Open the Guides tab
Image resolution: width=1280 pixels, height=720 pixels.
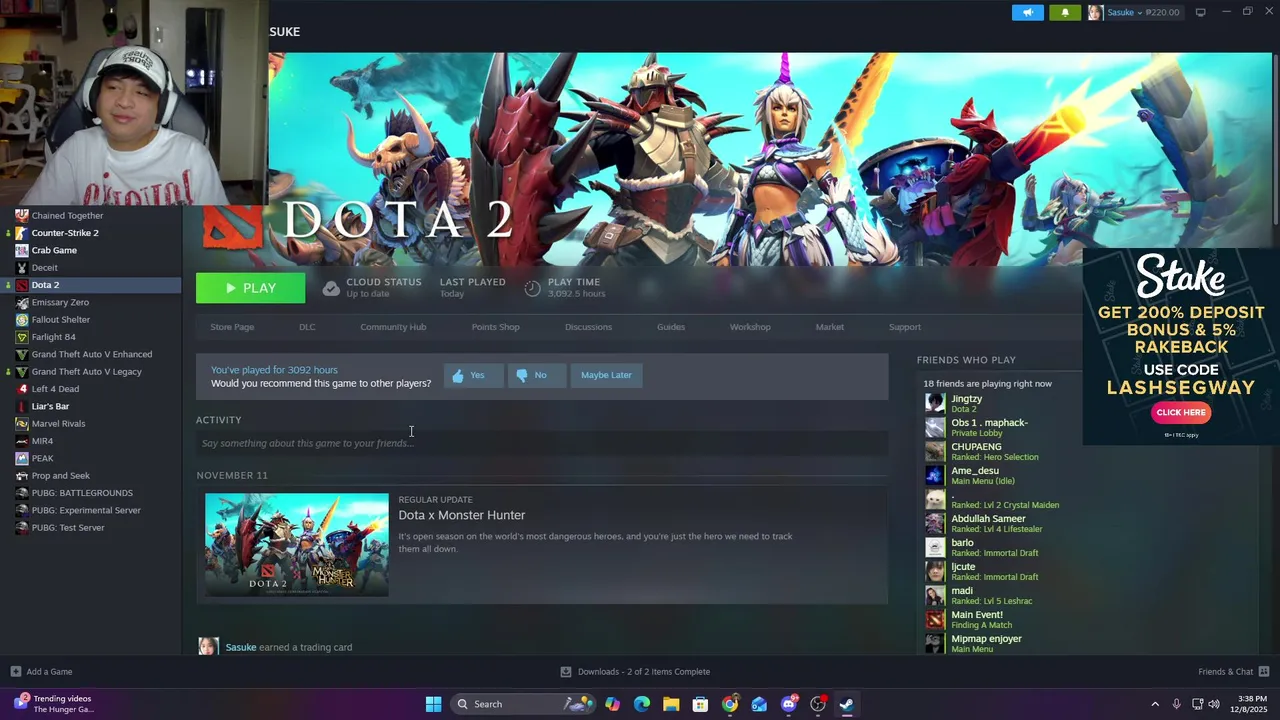pyautogui.click(x=671, y=327)
